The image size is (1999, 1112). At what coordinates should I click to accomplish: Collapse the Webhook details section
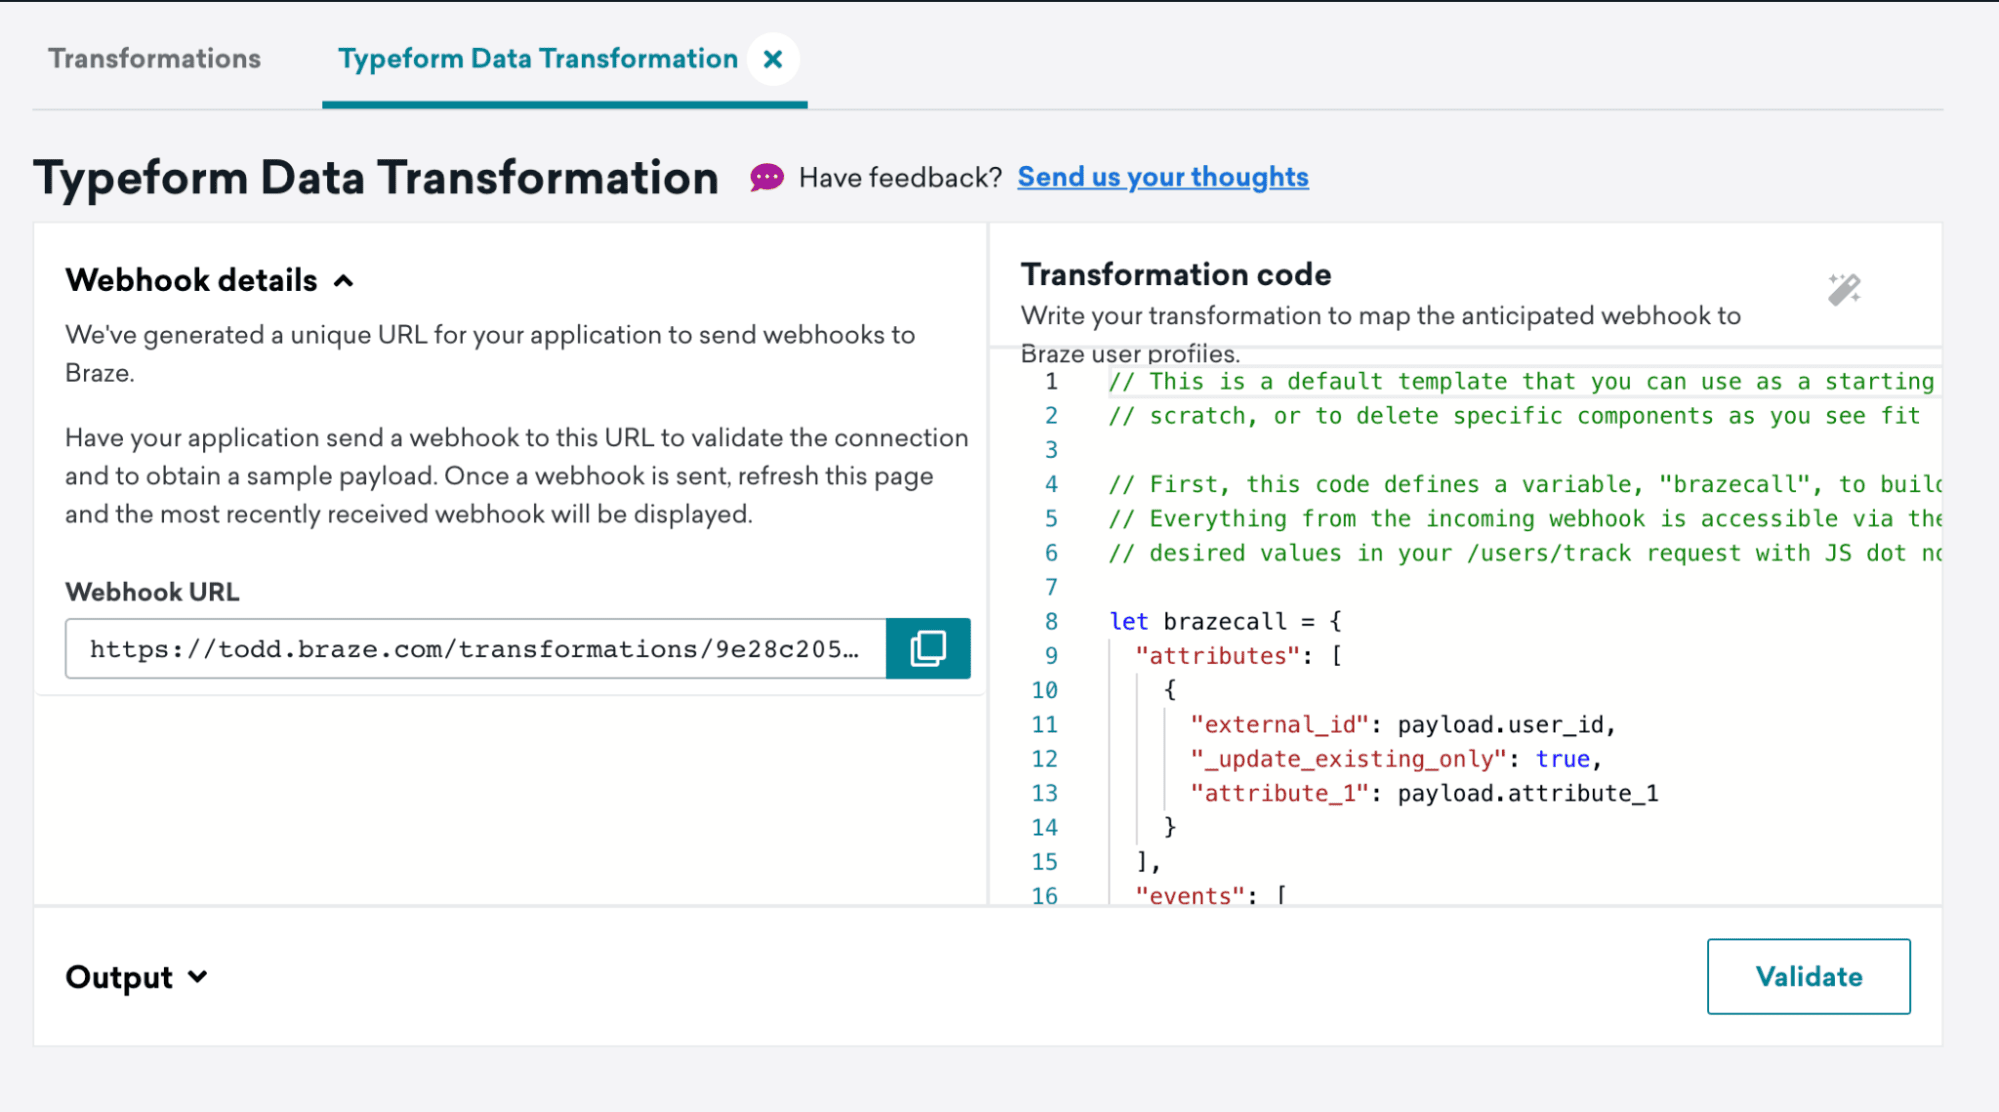(344, 280)
